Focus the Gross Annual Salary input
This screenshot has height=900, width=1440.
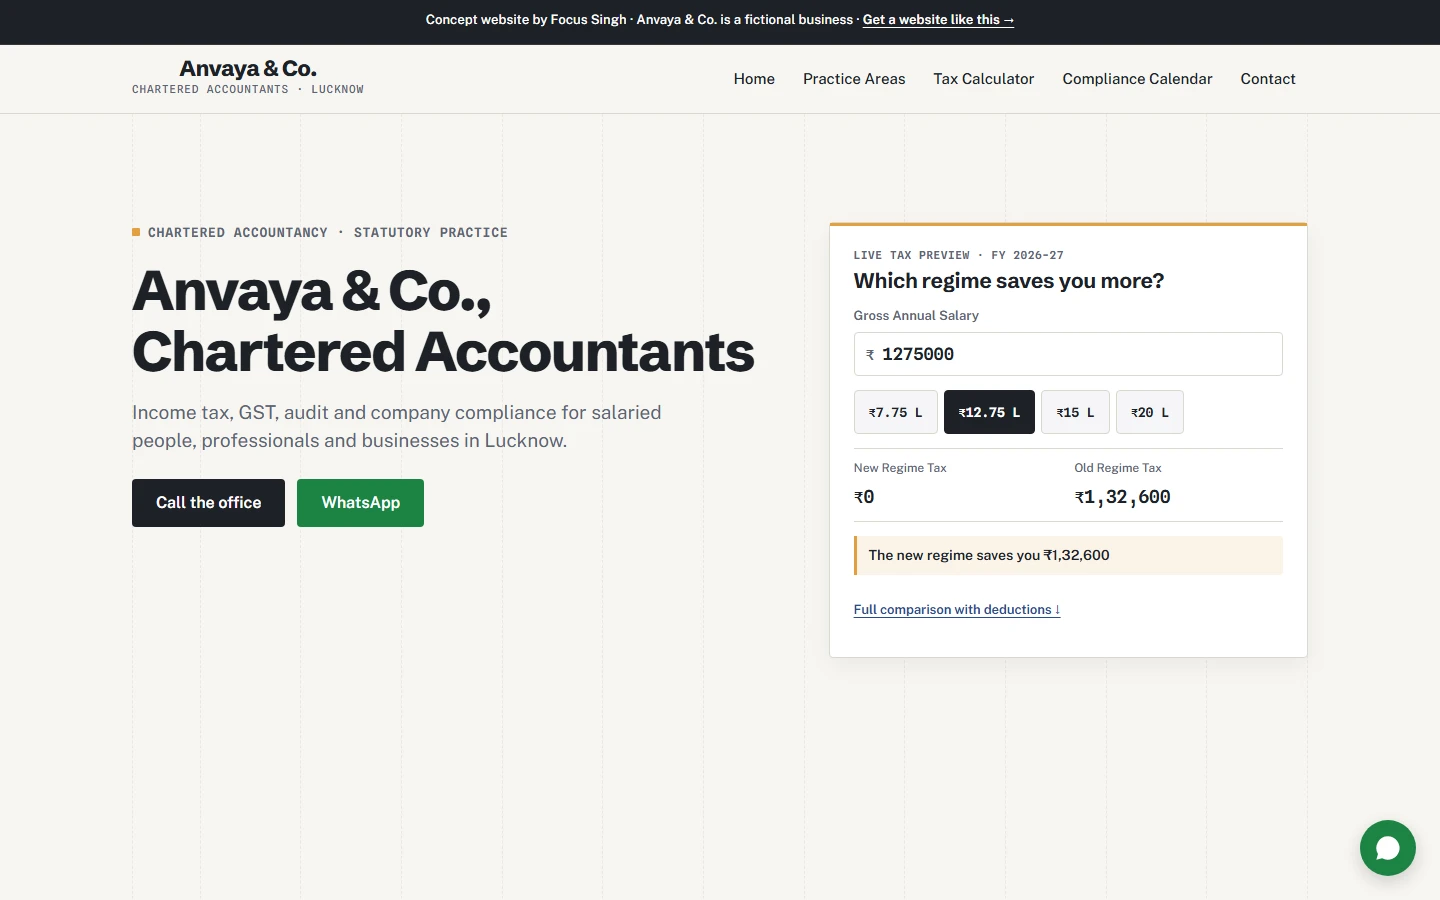(x=1068, y=354)
